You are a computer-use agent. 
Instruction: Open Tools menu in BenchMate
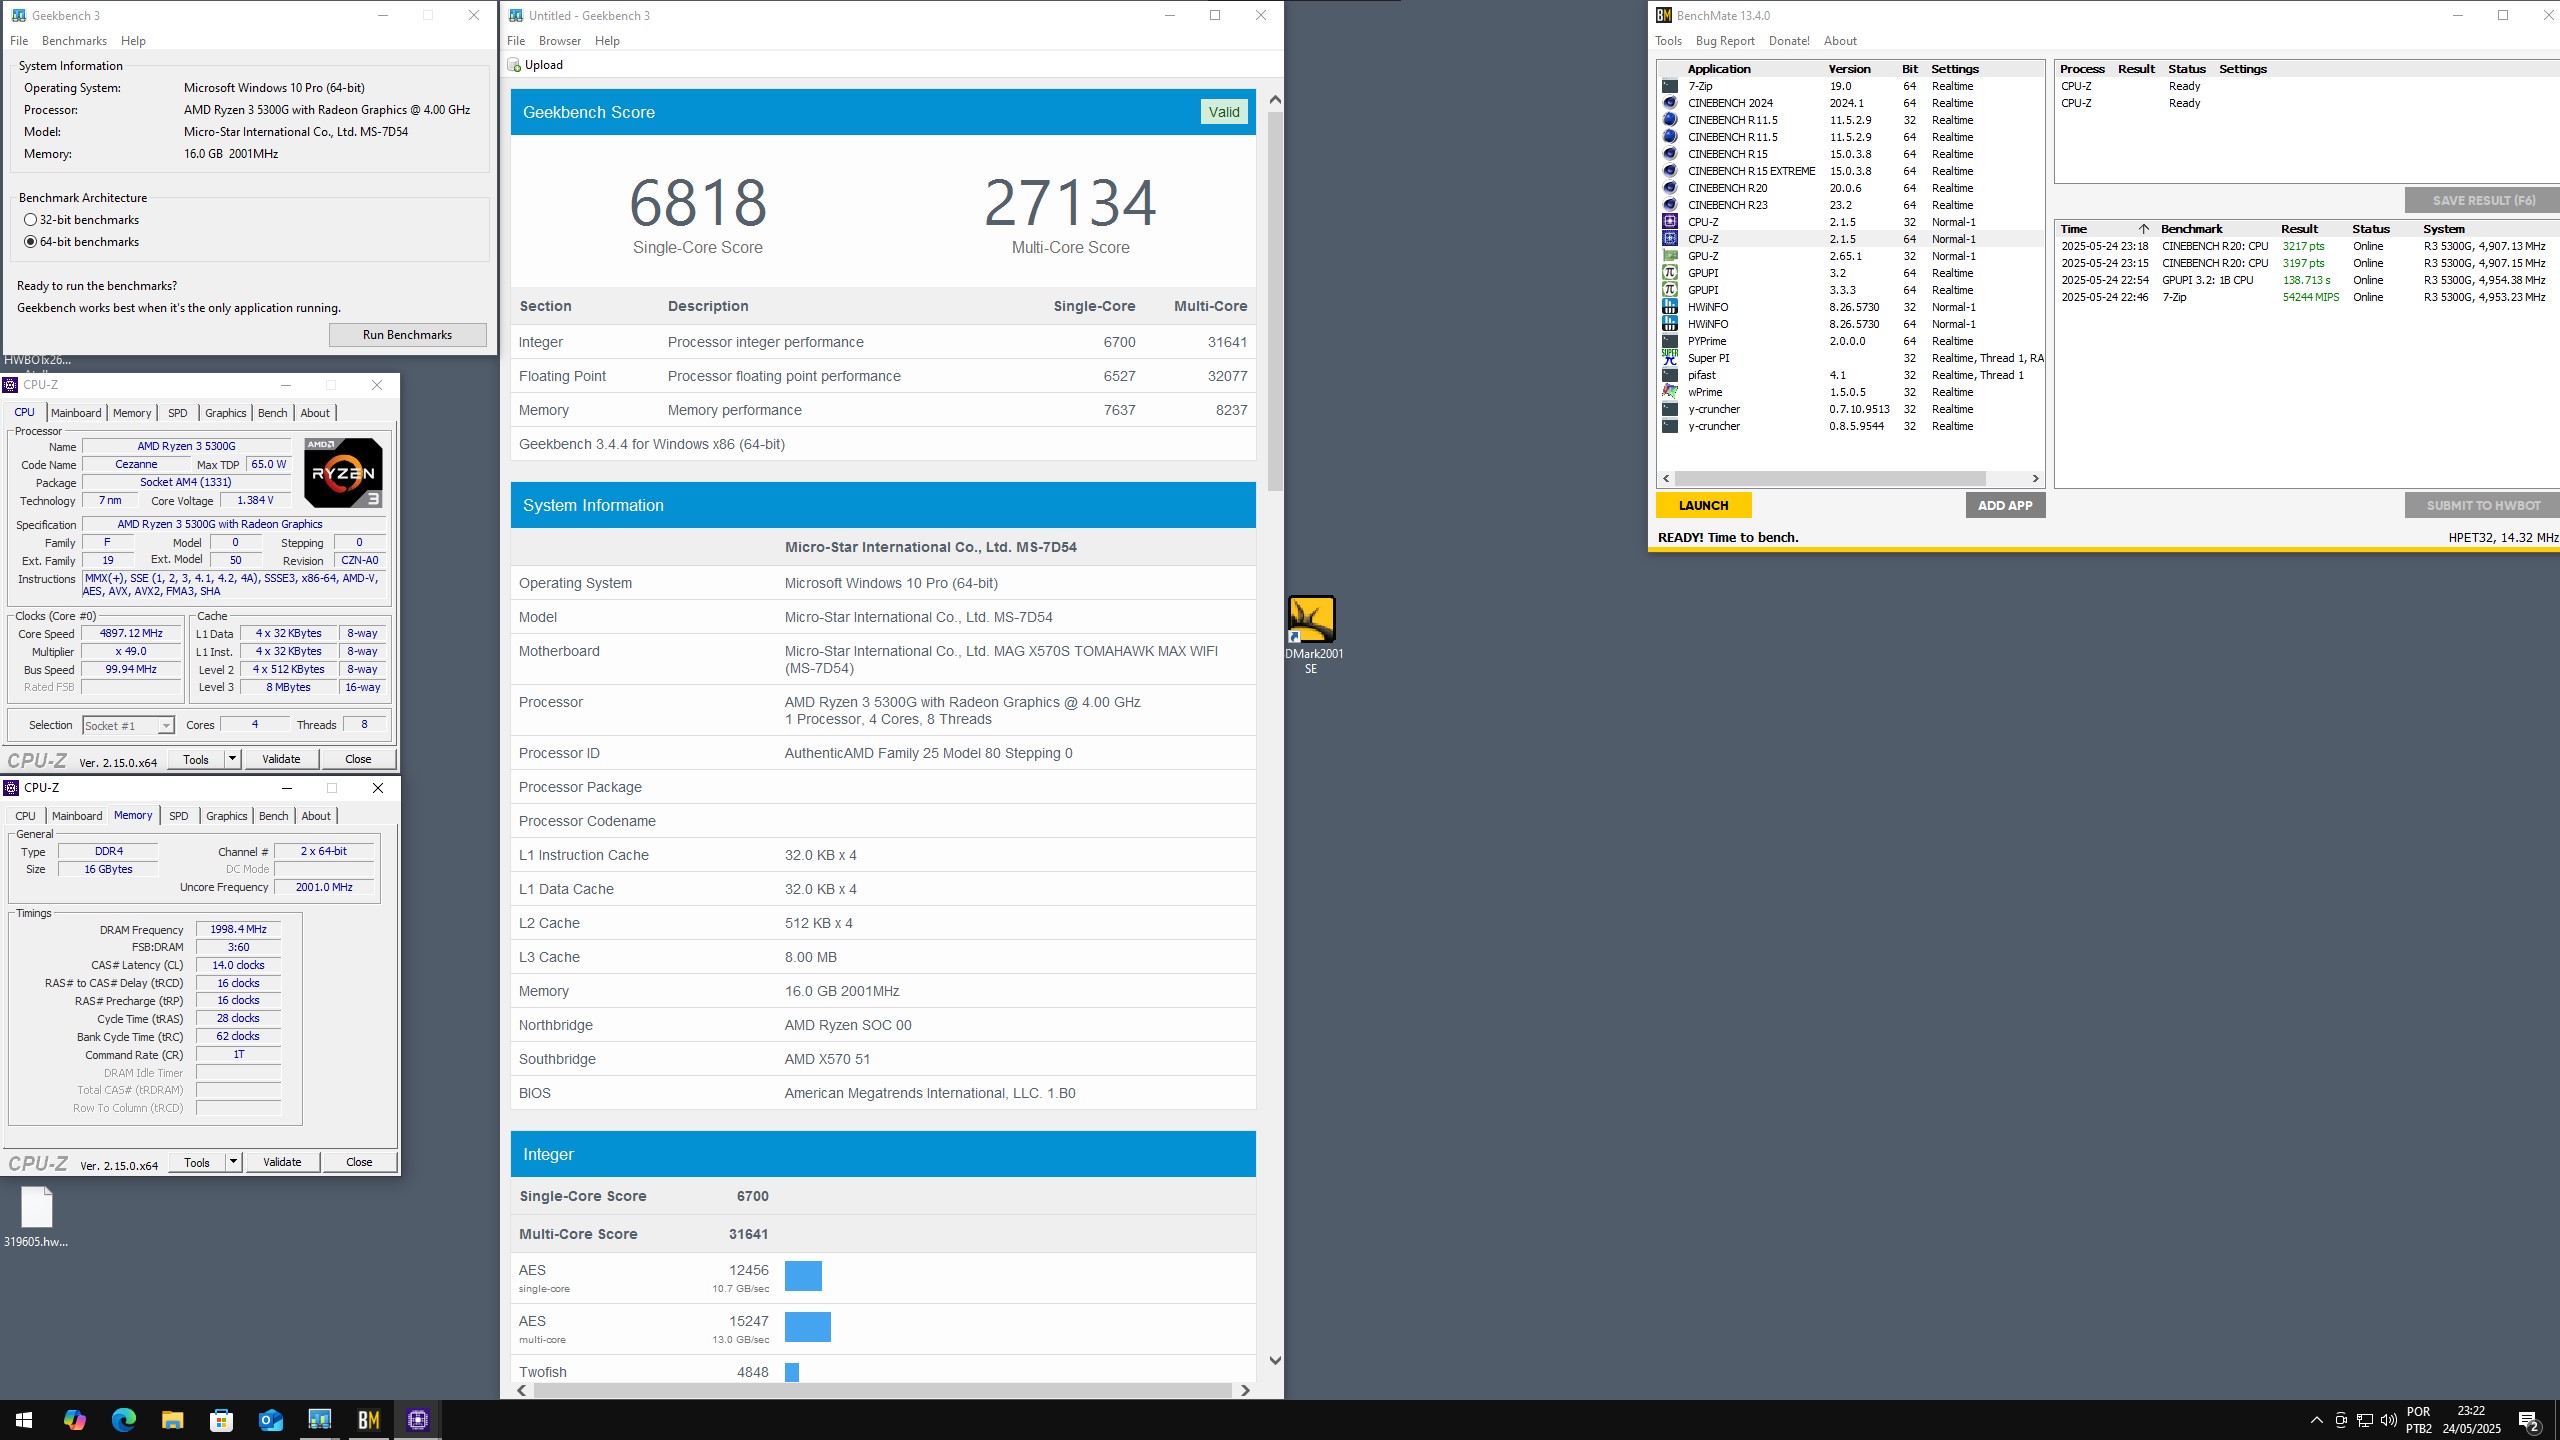click(1668, 41)
